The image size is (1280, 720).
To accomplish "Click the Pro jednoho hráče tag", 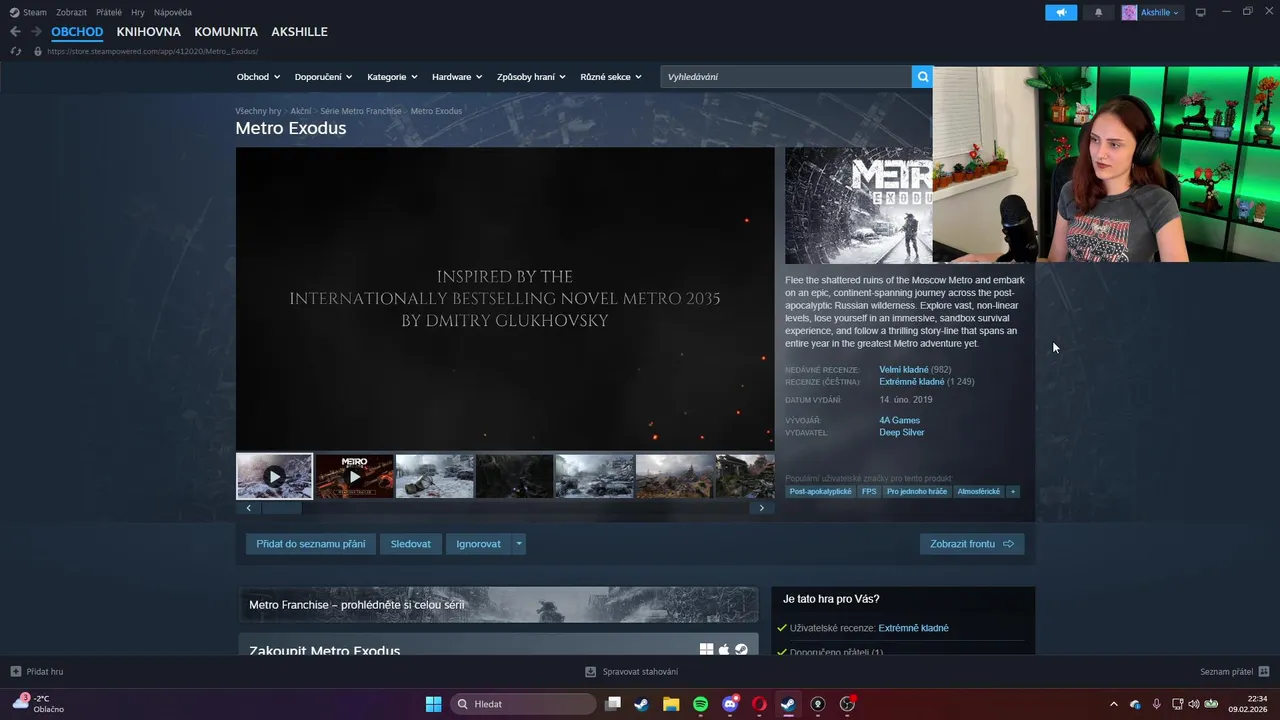I will point(917,492).
